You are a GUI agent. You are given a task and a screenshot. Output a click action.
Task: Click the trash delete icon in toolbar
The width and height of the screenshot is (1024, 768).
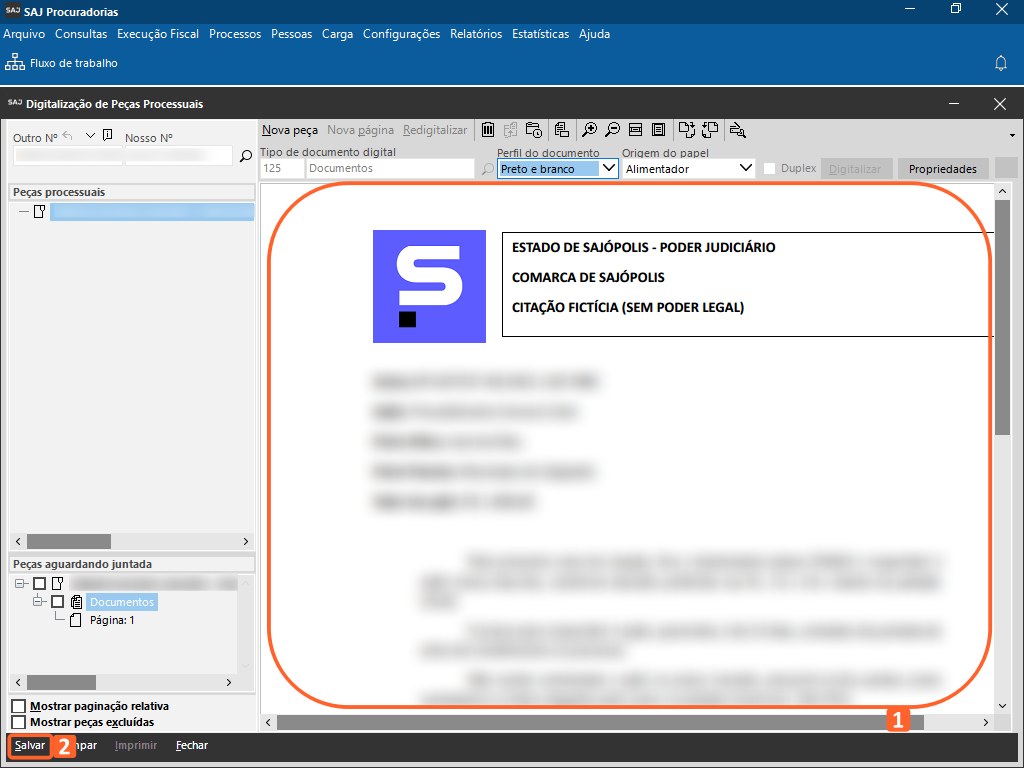tap(488, 129)
